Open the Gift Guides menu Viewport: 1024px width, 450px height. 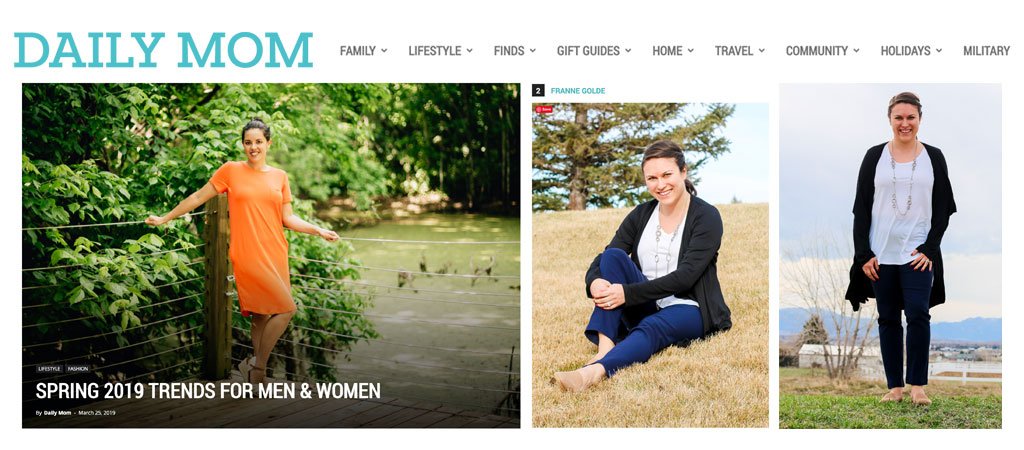click(x=594, y=50)
